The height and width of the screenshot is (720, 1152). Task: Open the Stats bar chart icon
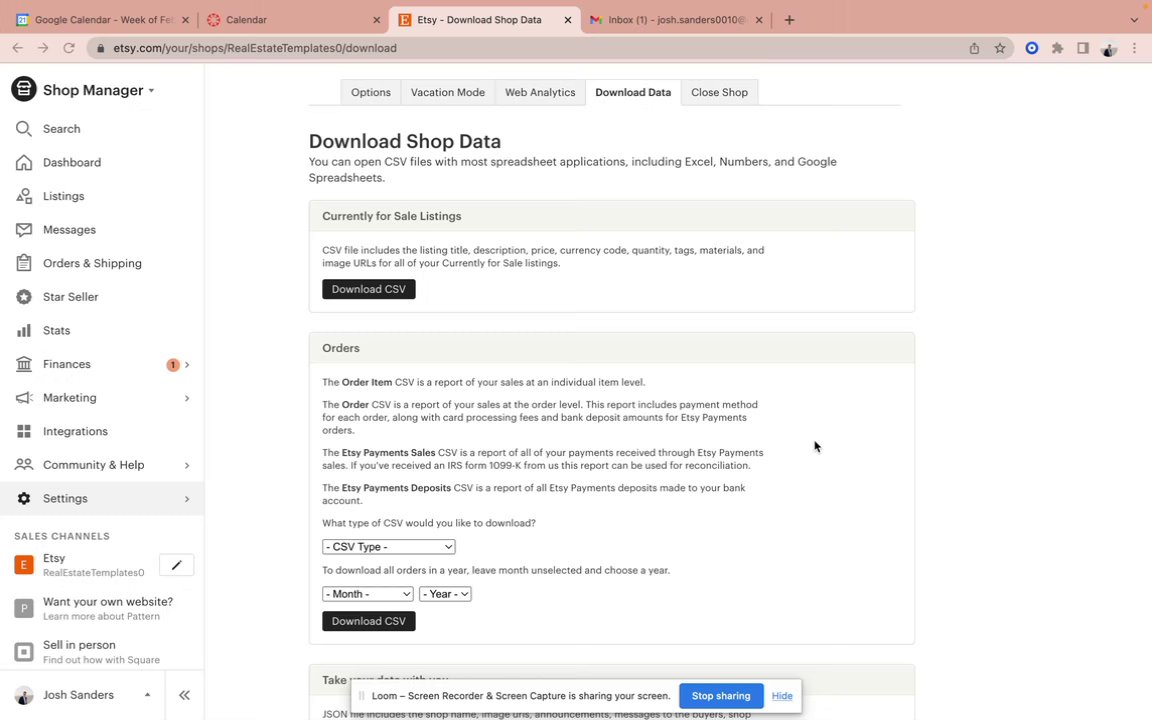click(24, 331)
